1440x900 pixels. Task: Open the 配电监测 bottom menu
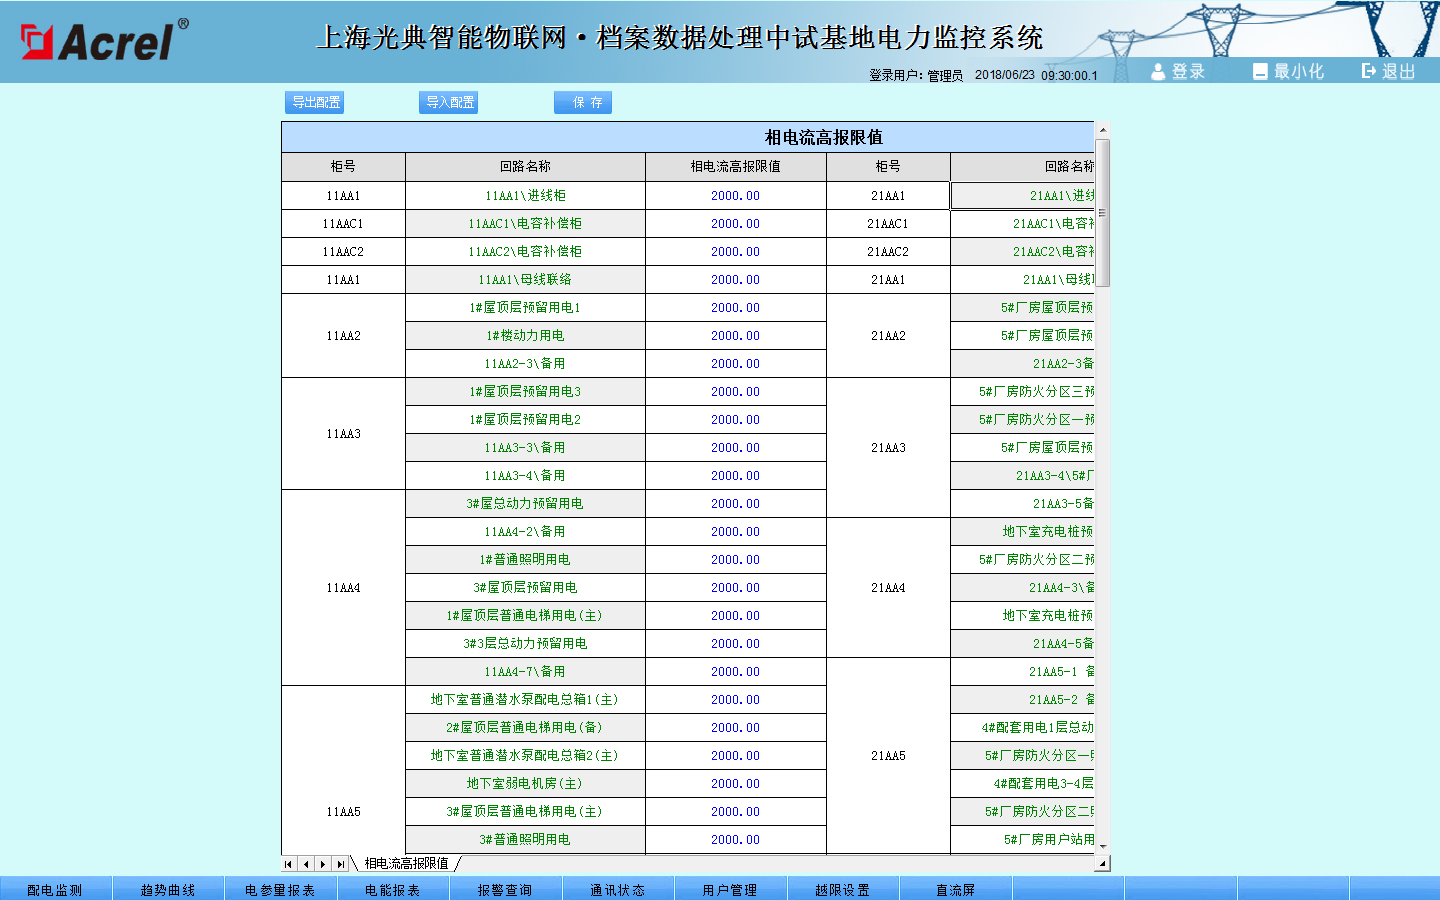pos(55,889)
